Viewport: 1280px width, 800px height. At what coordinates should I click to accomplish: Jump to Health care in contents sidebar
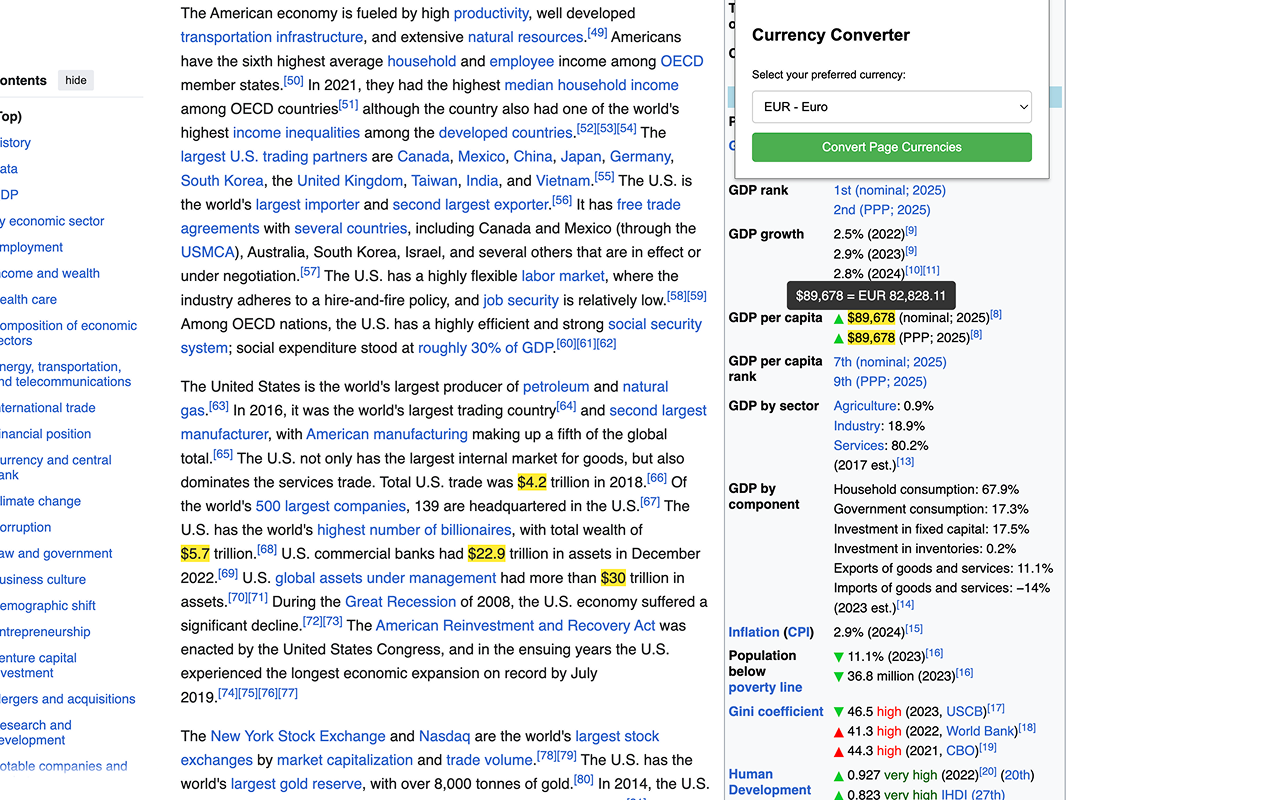(x=28, y=299)
